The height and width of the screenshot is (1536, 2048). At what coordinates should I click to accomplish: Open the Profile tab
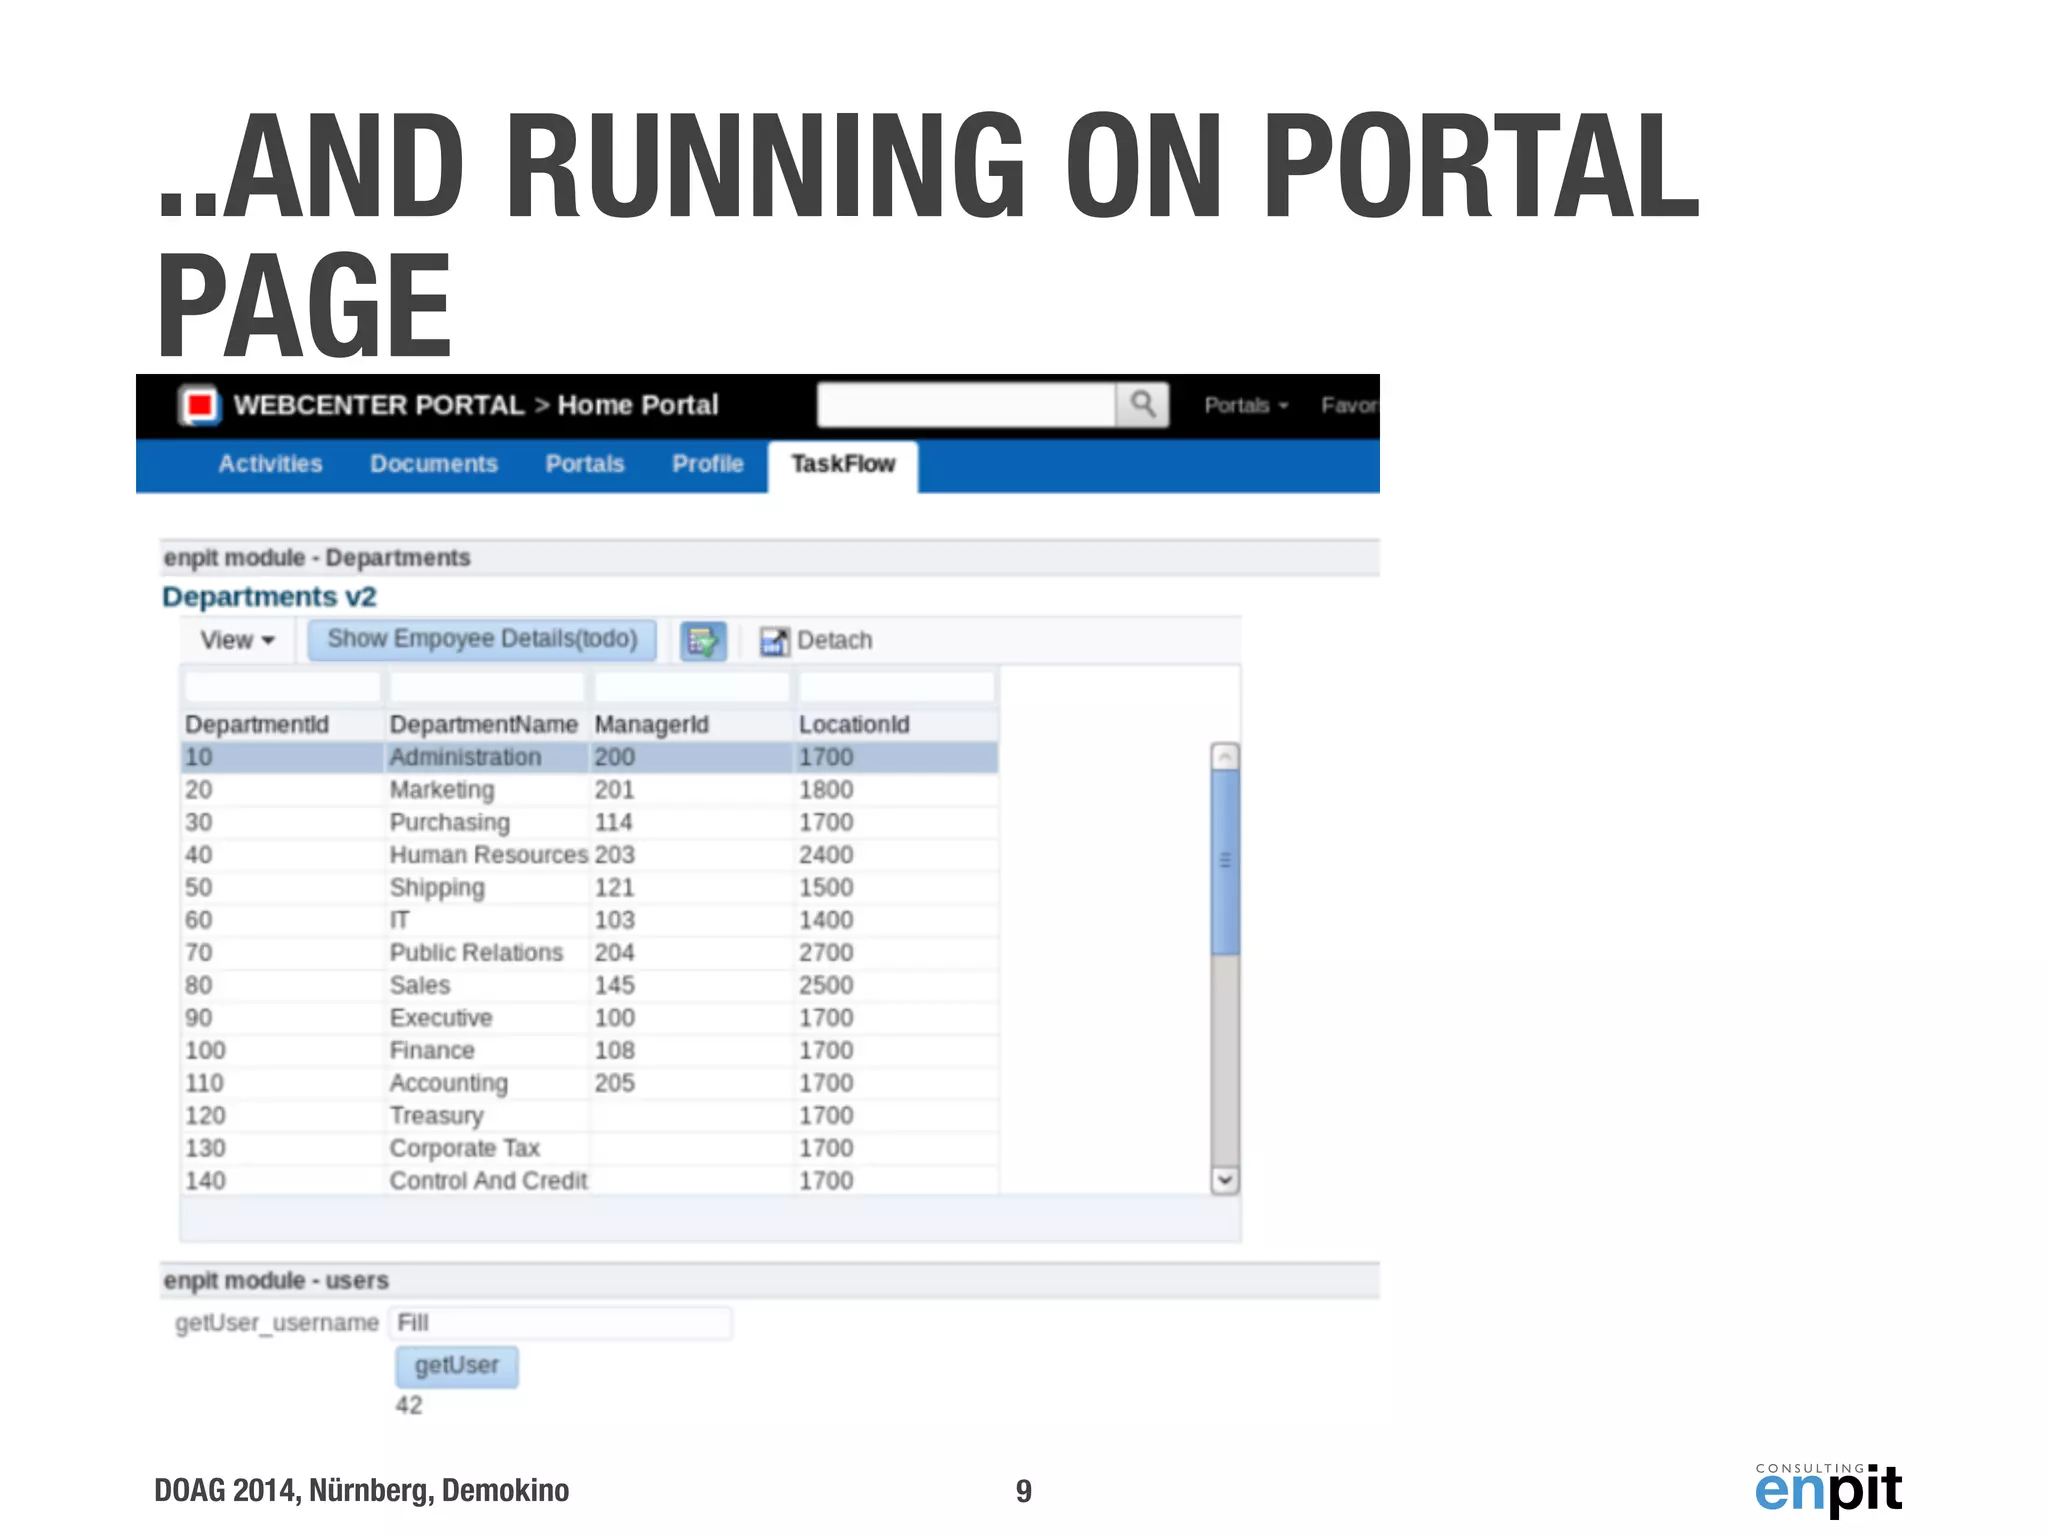pos(708,464)
